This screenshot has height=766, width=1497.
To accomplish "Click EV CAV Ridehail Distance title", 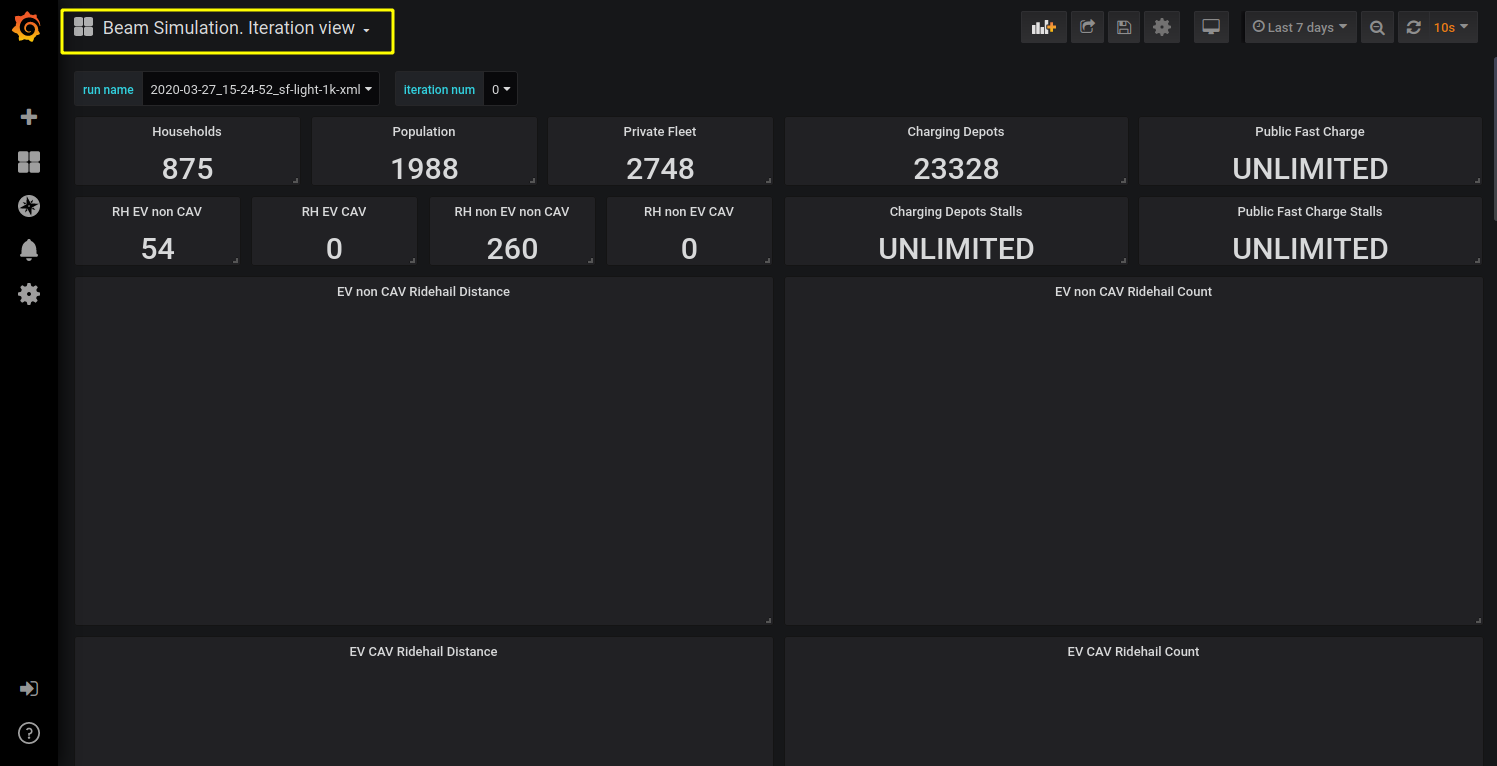I will pyautogui.click(x=424, y=651).
